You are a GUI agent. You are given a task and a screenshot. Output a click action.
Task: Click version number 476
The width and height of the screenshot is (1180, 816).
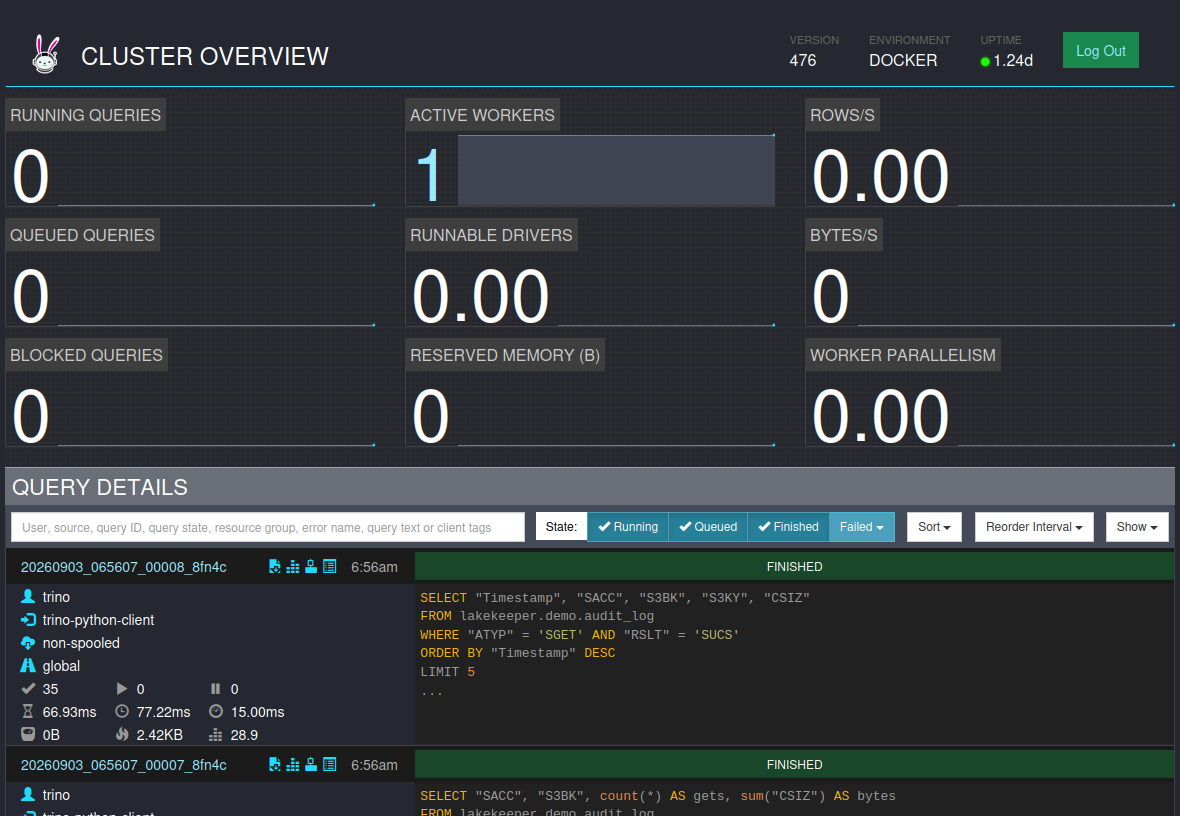pyautogui.click(x=802, y=60)
